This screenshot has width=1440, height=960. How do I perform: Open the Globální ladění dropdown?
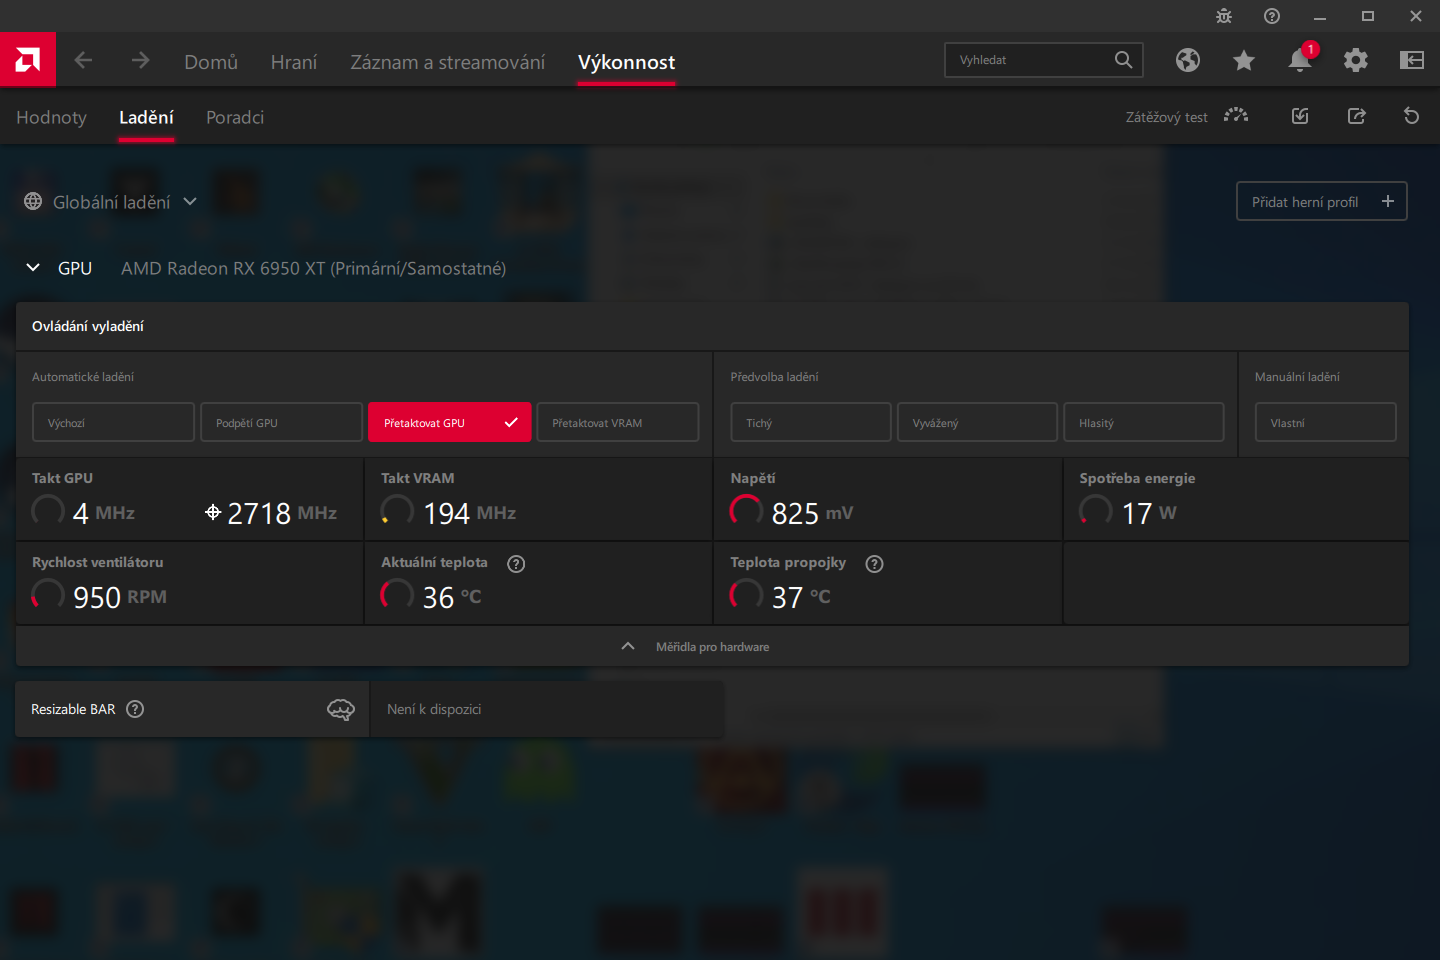(110, 201)
